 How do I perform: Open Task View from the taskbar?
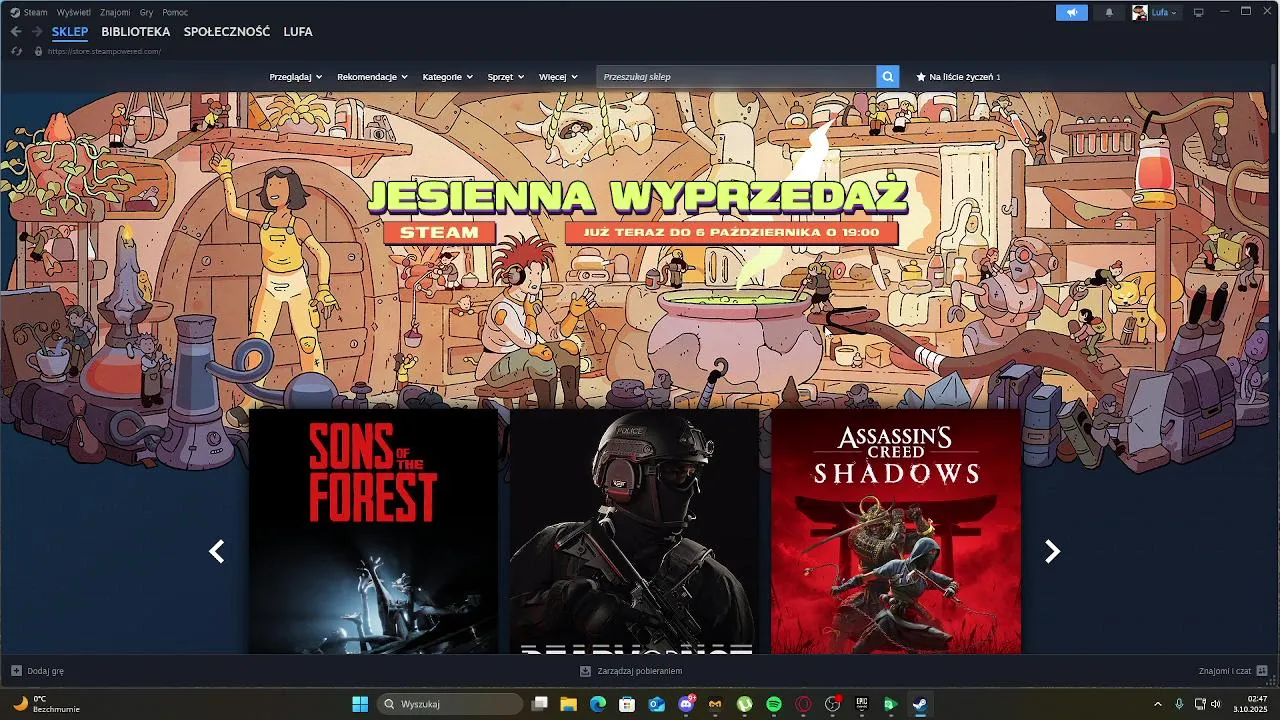[539, 704]
